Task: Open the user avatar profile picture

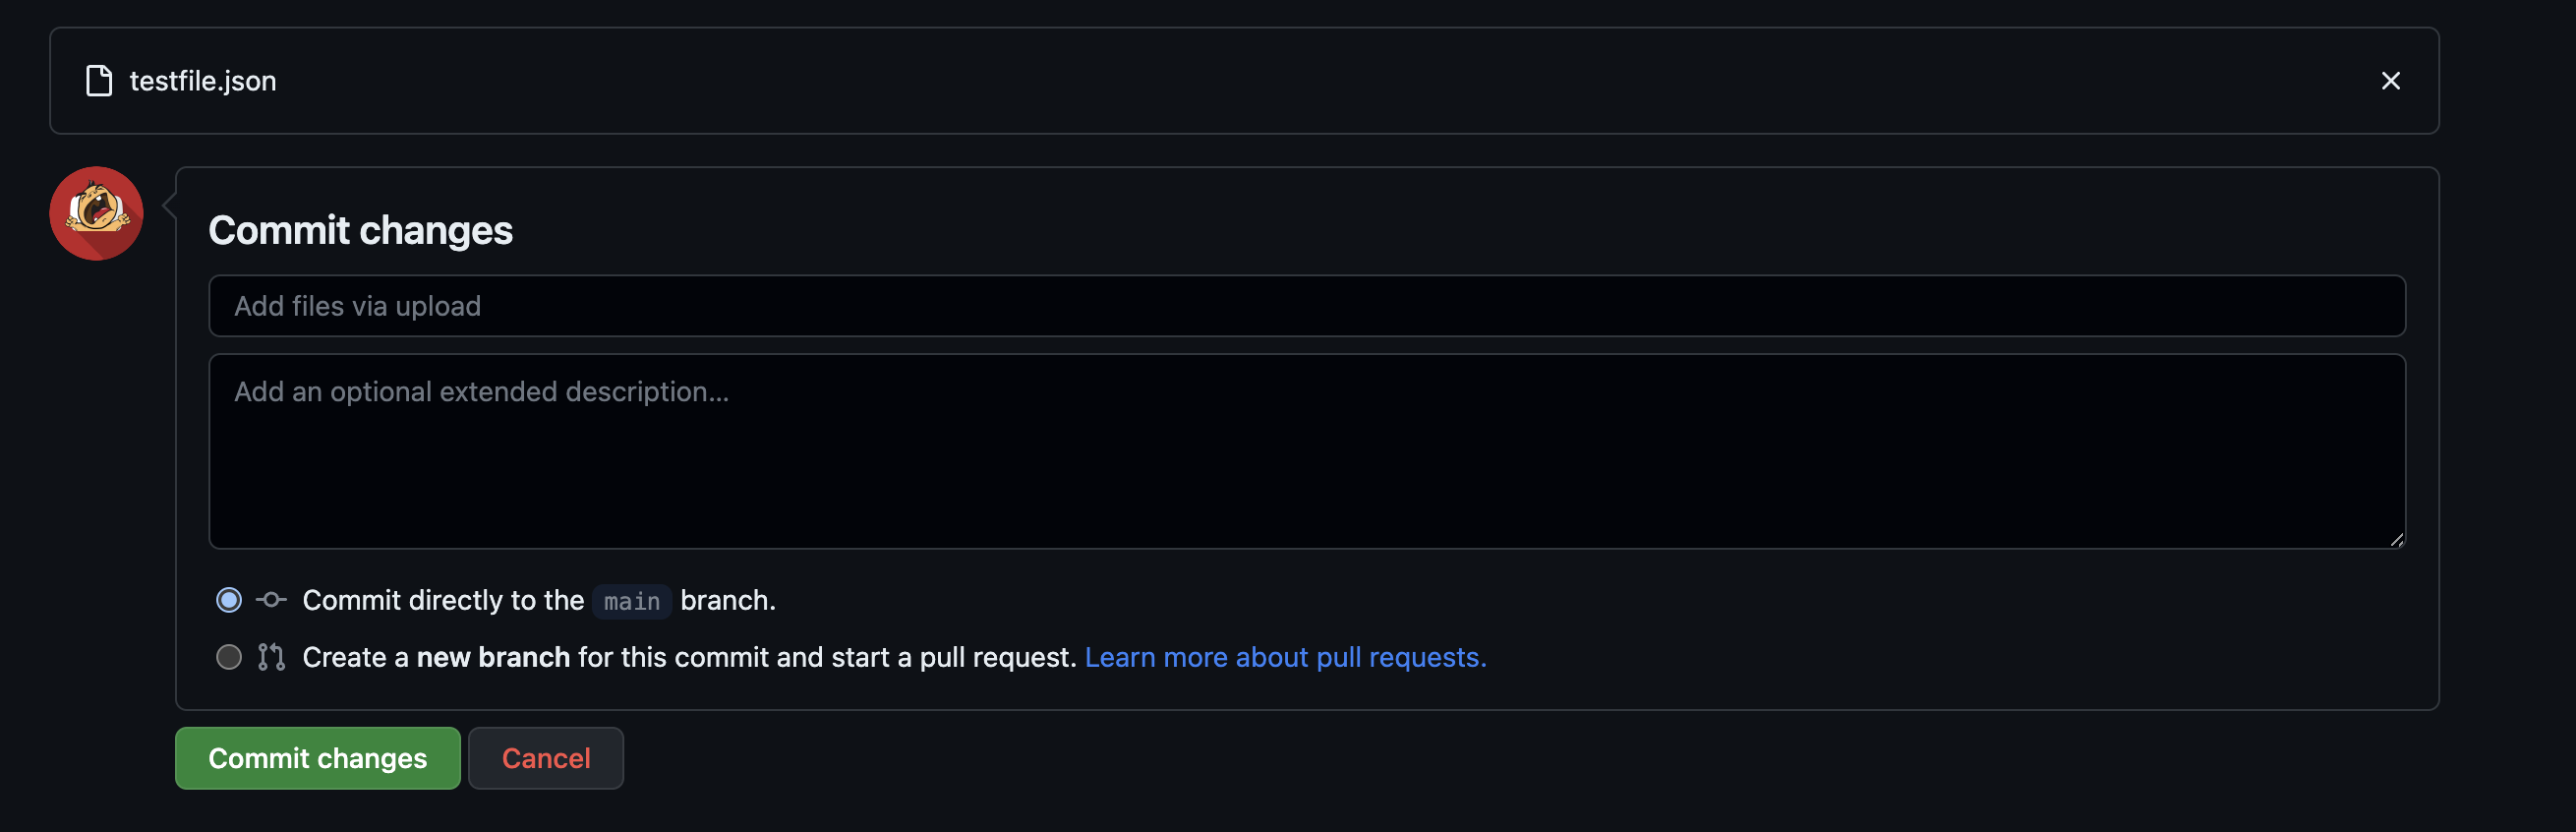Action: click(x=96, y=214)
